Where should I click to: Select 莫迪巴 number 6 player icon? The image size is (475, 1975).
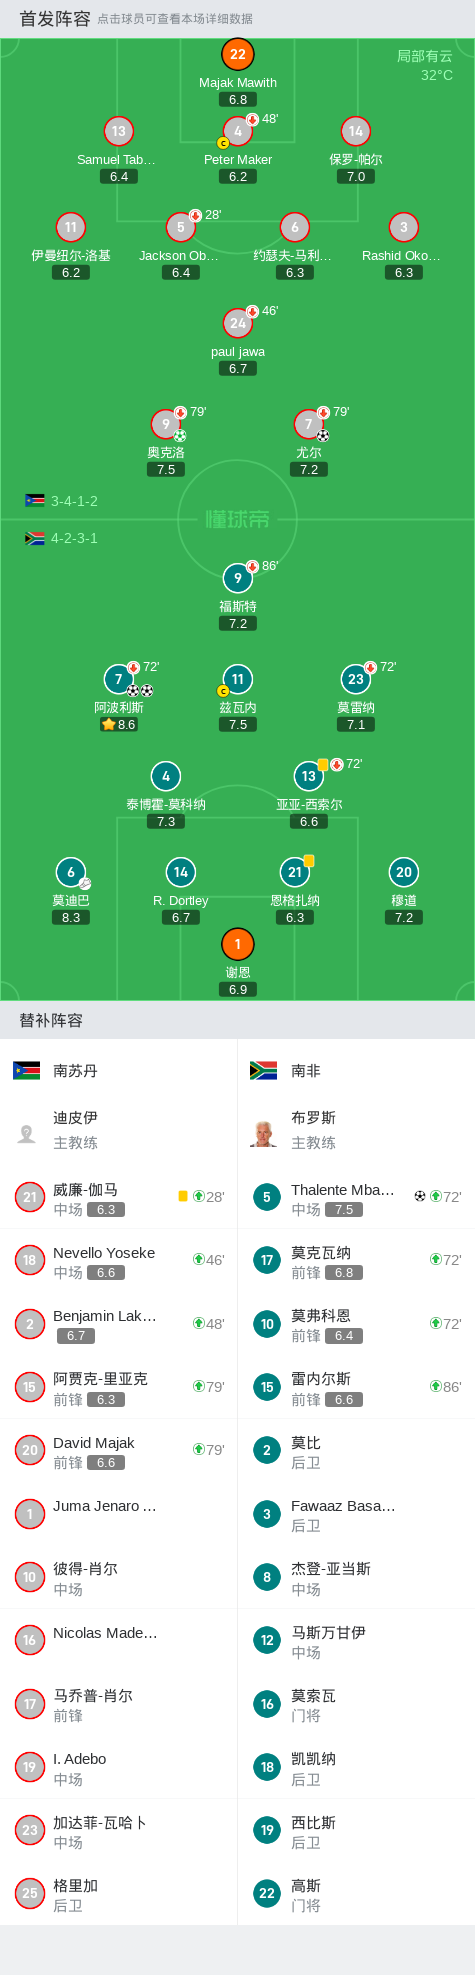[x=71, y=872]
